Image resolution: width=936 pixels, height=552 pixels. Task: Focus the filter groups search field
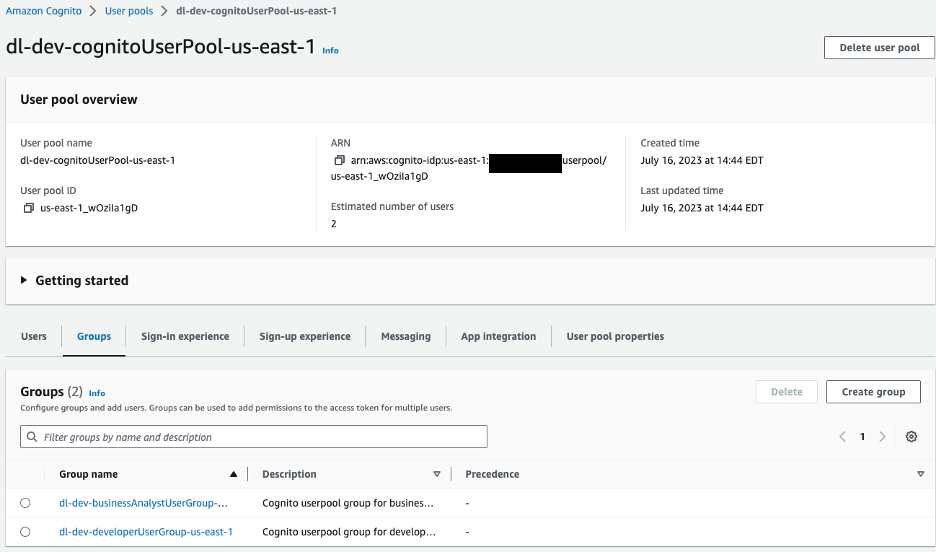[254, 437]
